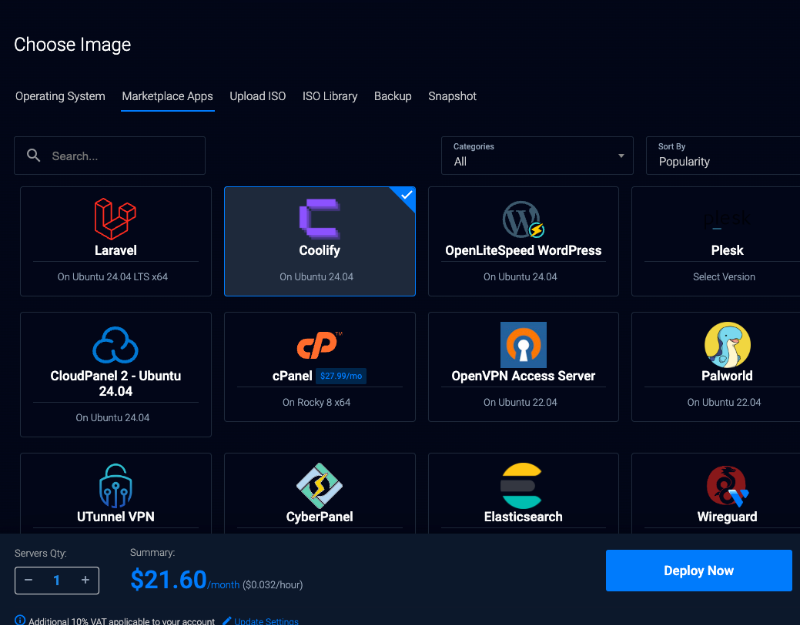Click the Choose Image heading
This screenshot has width=800, height=625.
[x=72, y=45]
